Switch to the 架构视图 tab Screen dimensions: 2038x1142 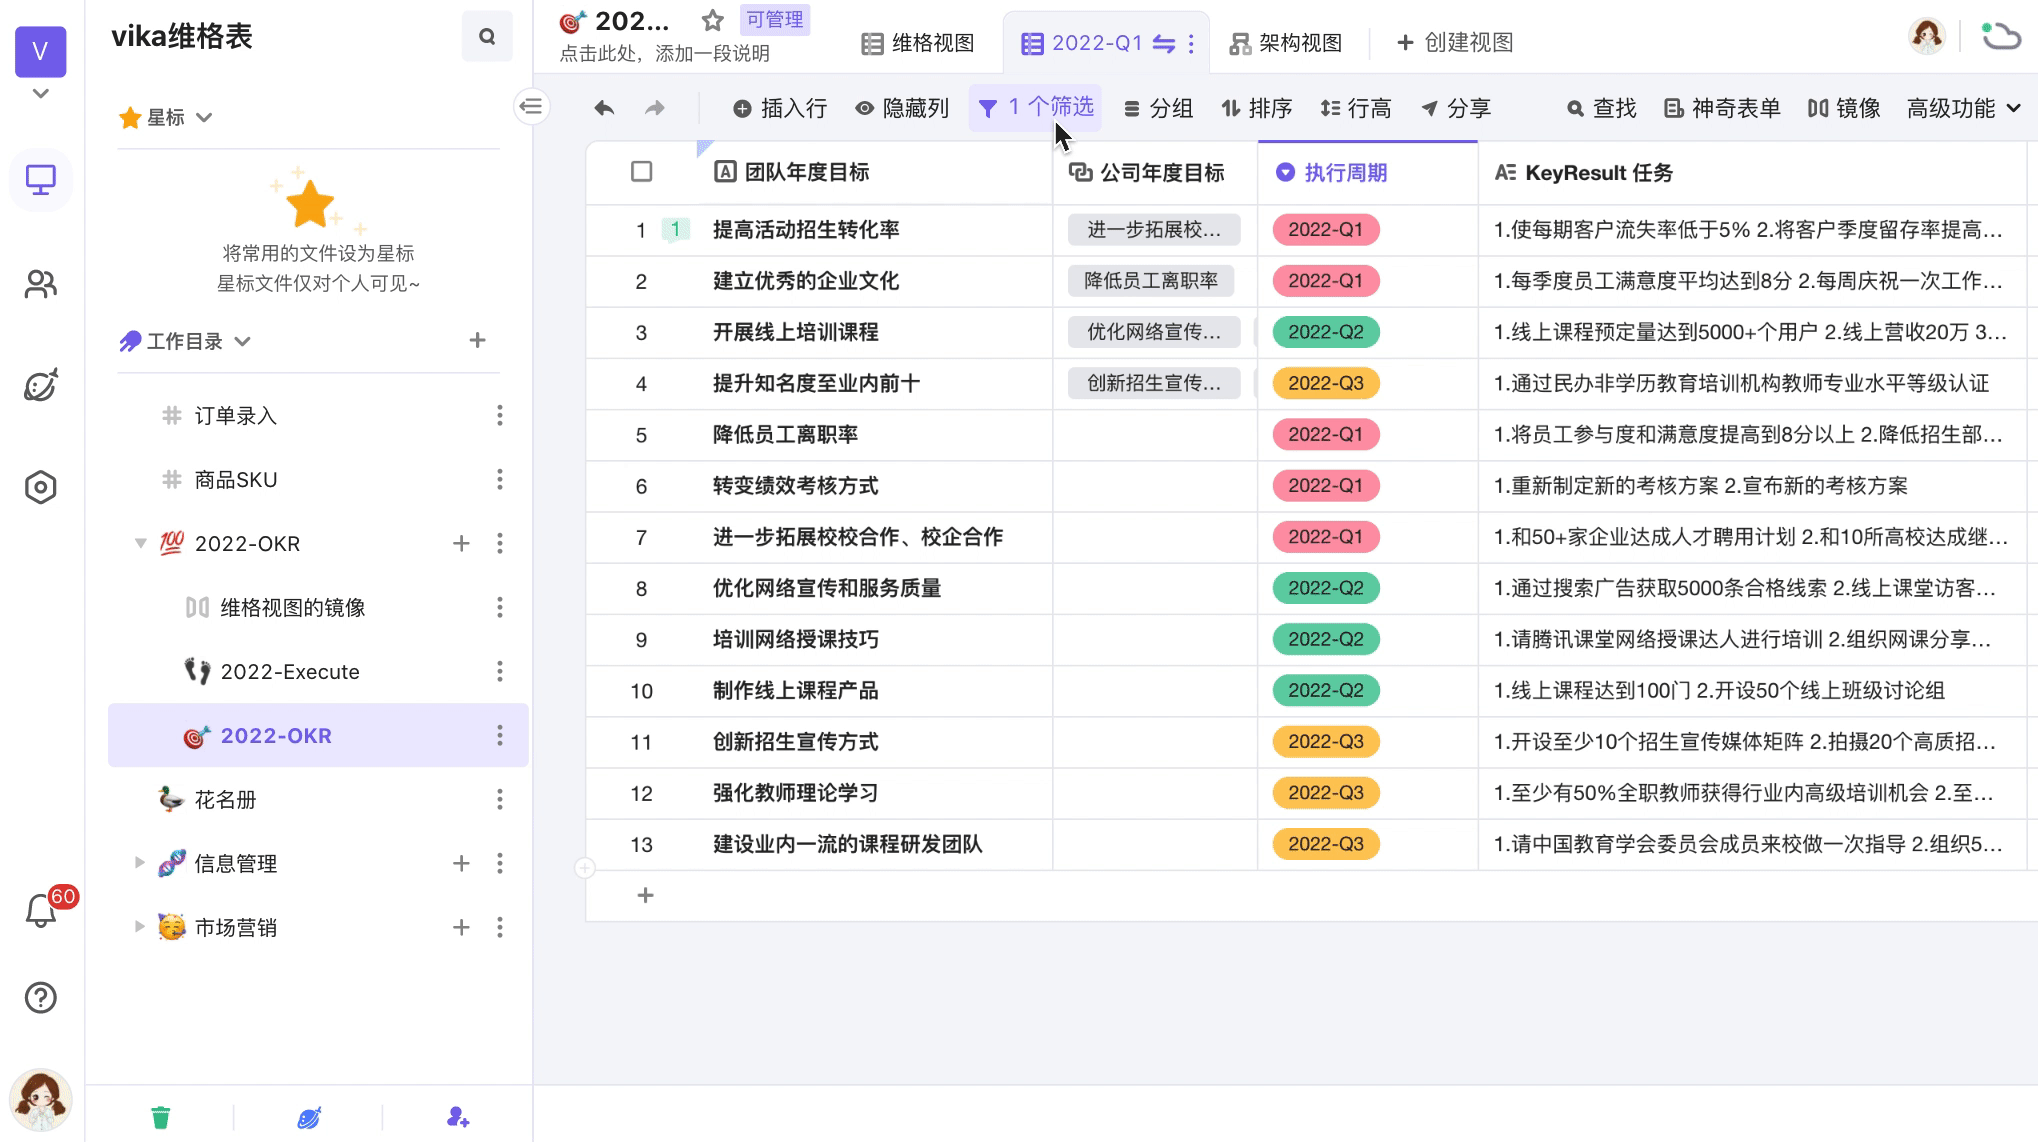[x=1286, y=43]
